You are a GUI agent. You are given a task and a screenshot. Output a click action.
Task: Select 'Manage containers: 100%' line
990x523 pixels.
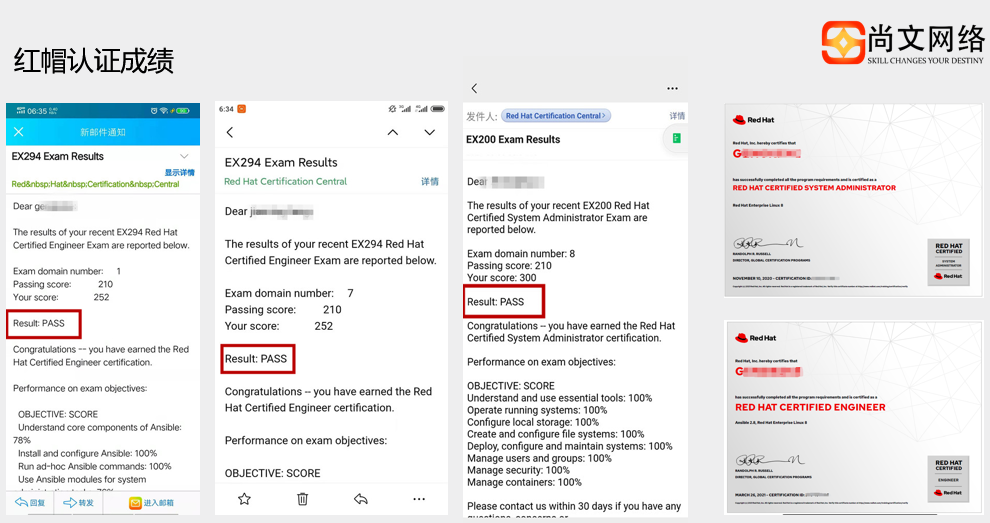pos(525,482)
